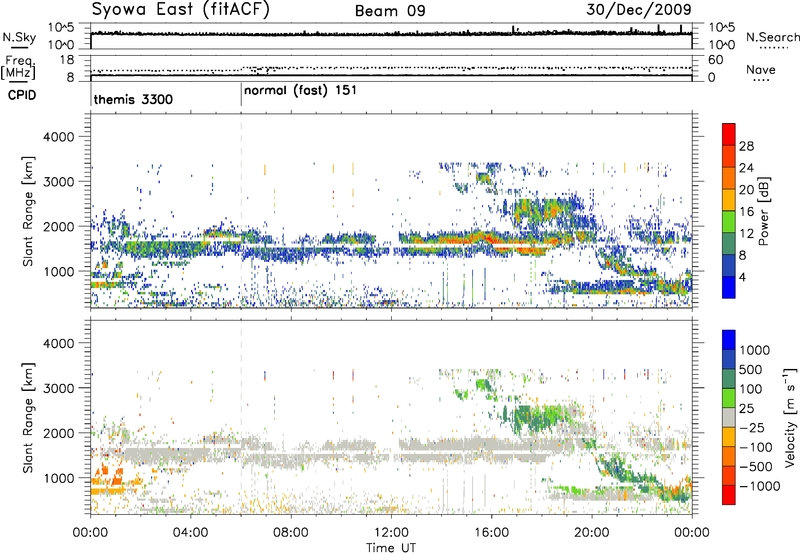Click the '12' label on Power color bar
The width and height of the screenshot is (800, 554).
coord(746,234)
